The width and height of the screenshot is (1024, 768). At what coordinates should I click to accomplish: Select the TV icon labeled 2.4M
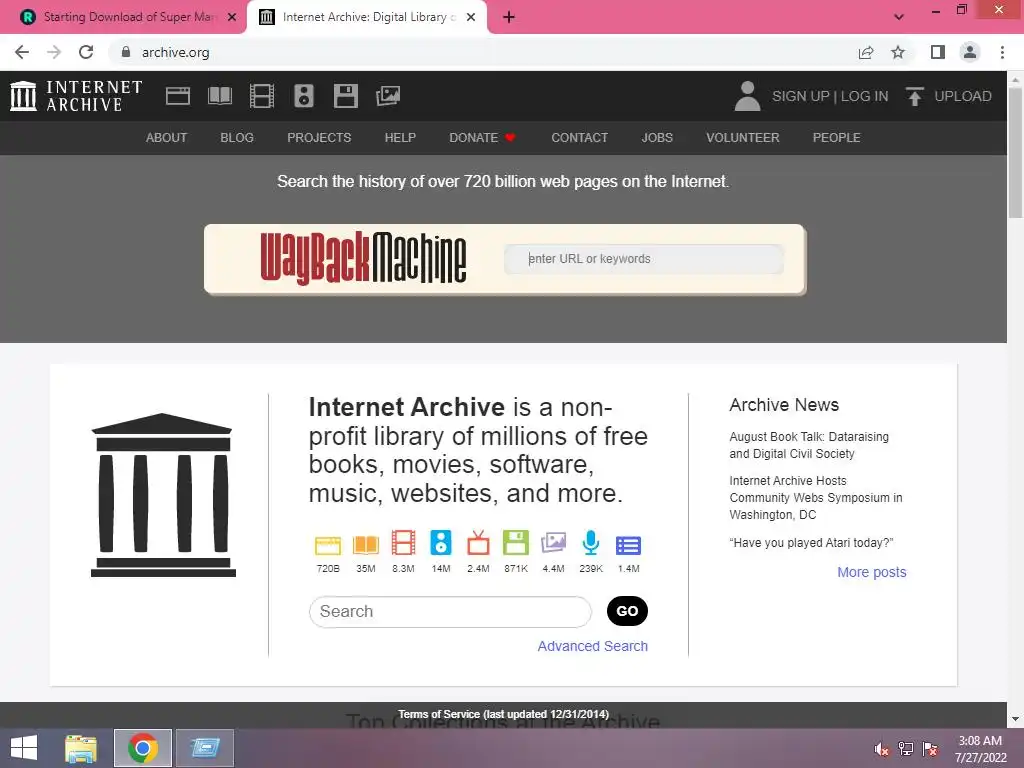[478, 543]
